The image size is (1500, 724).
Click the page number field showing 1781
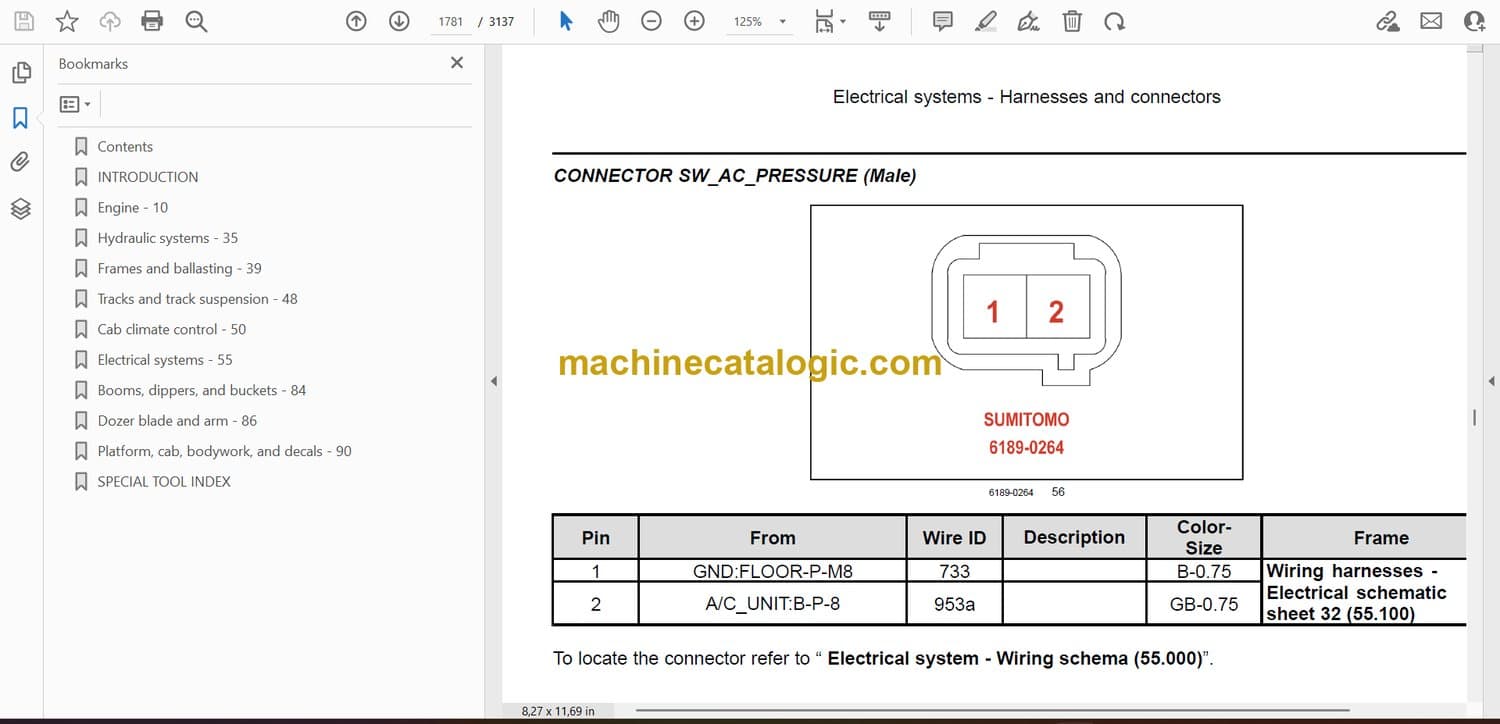pyautogui.click(x=451, y=21)
